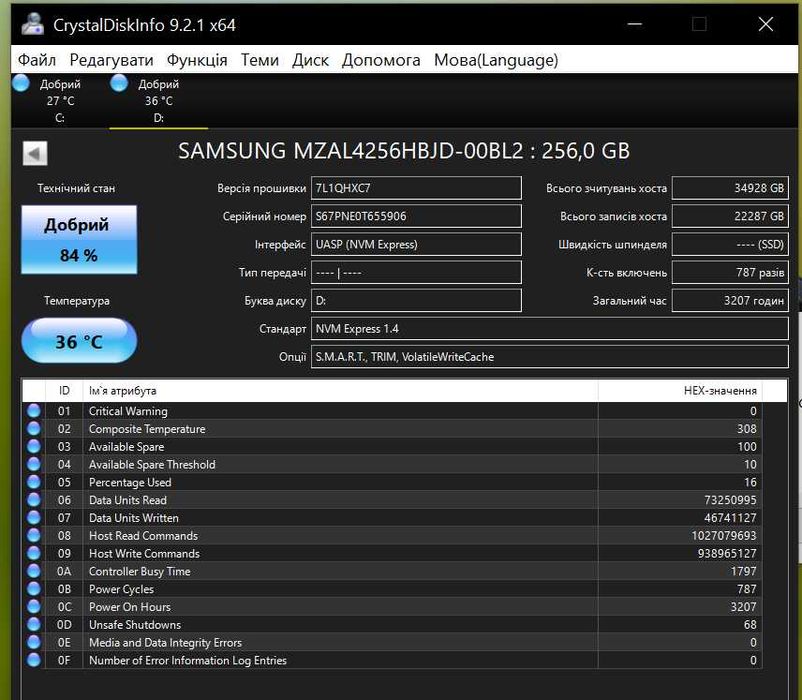Select the Critical Warning attribute name

pyautogui.click(x=128, y=411)
